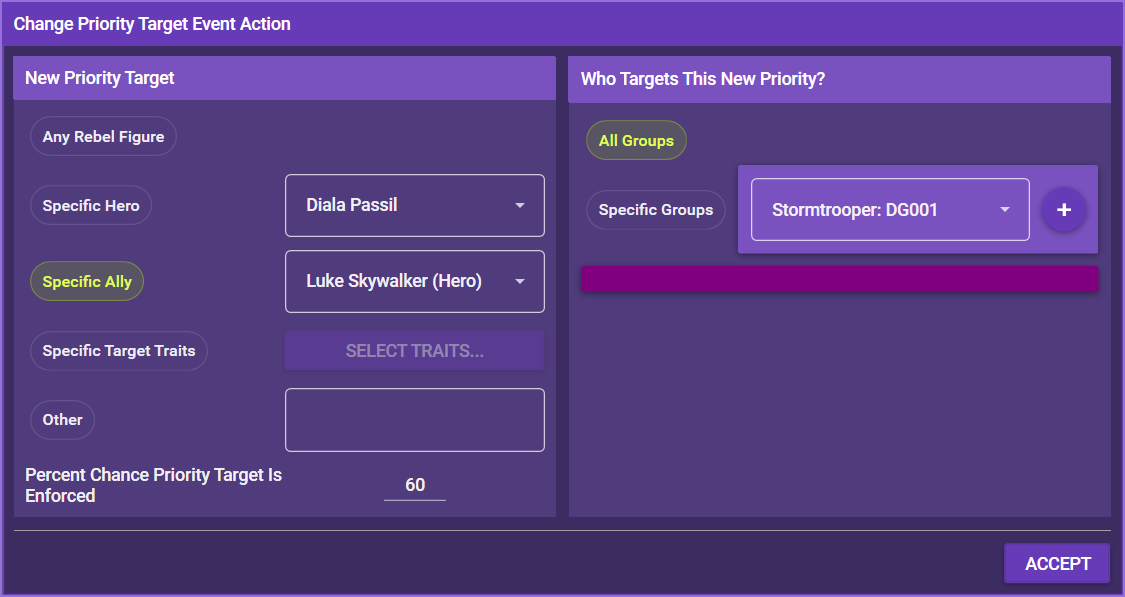Click the New Priority Target heading
Screen dimensions: 1125x597
click(100, 77)
